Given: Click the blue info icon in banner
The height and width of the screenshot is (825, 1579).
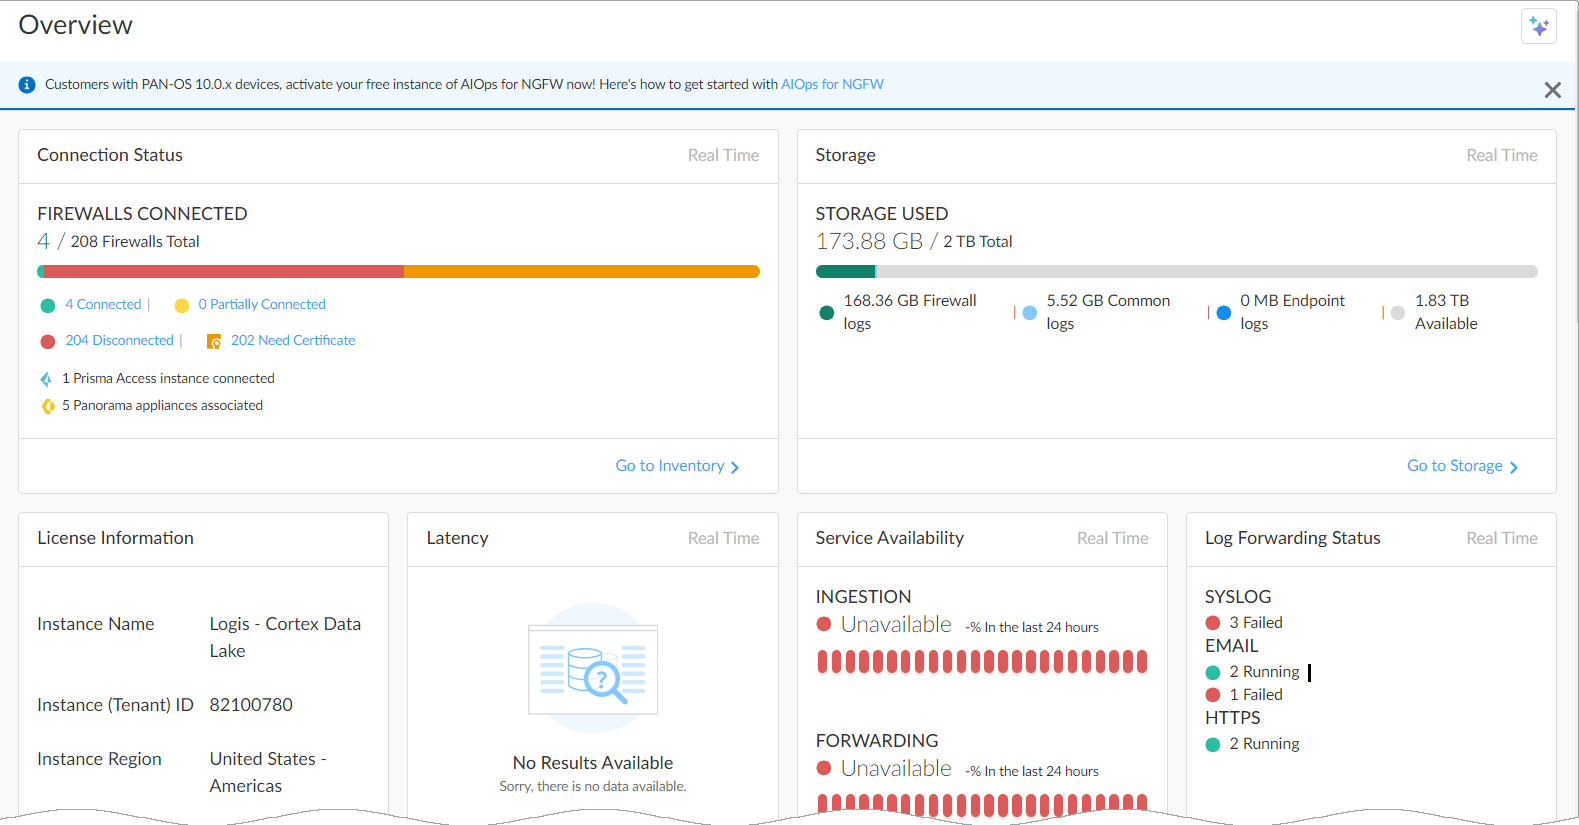Looking at the screenshot, I should (27, 85).
